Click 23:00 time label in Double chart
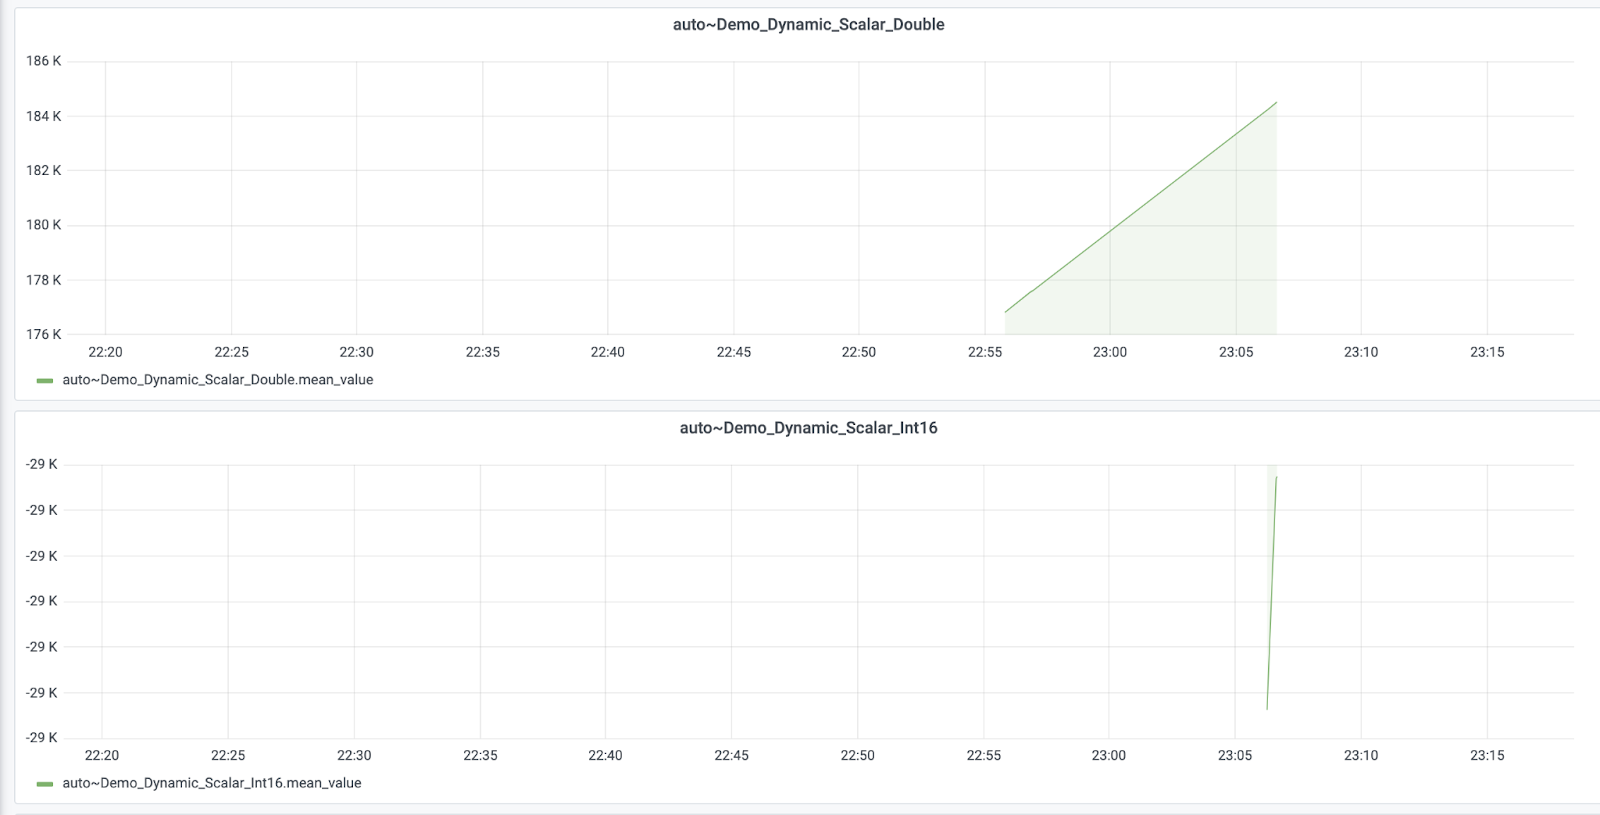 [x=1109, y=352]
